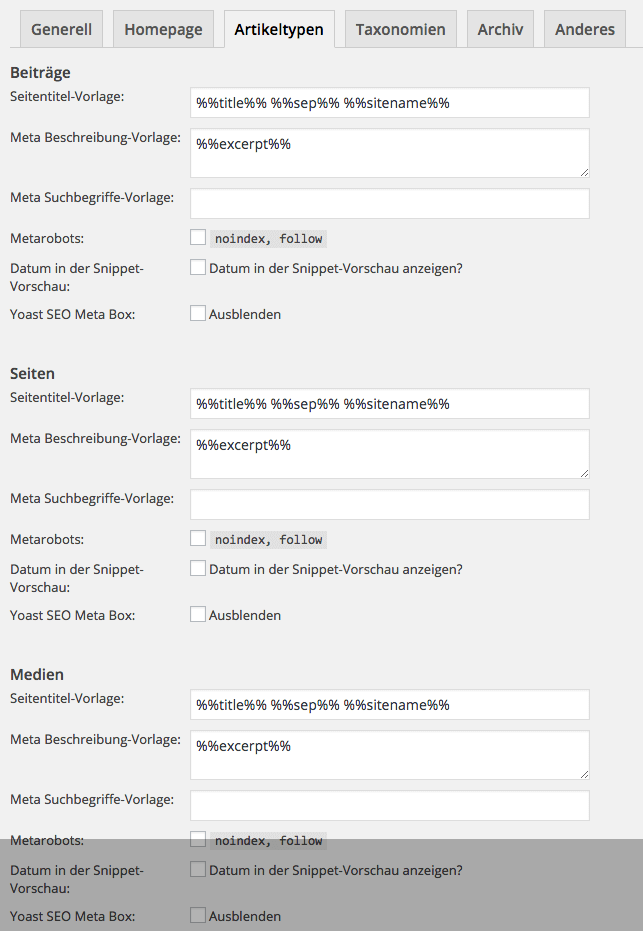This screenshot has height=931, width=643.
Task: Click the resize handle of Beiträge description textarea
Action: 584,172
